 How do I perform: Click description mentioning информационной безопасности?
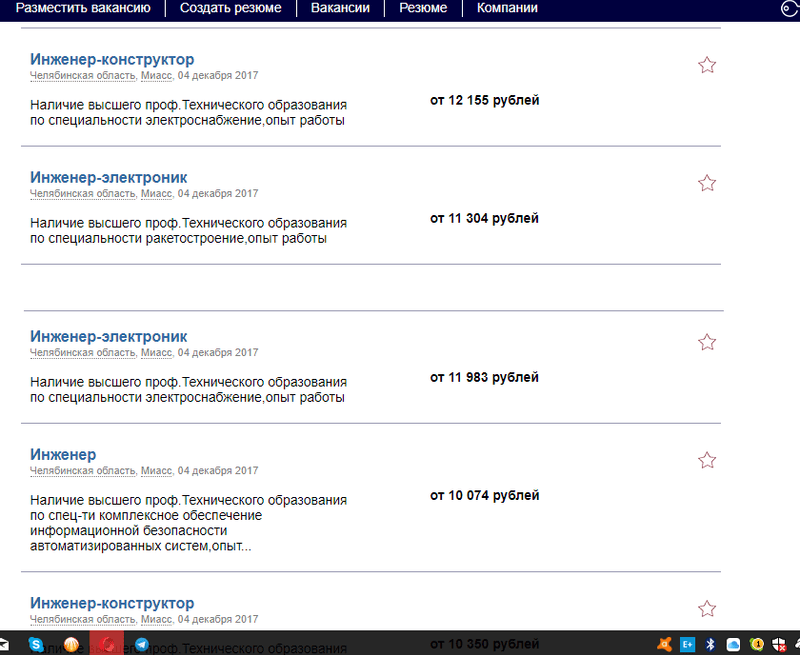(188, 523)
